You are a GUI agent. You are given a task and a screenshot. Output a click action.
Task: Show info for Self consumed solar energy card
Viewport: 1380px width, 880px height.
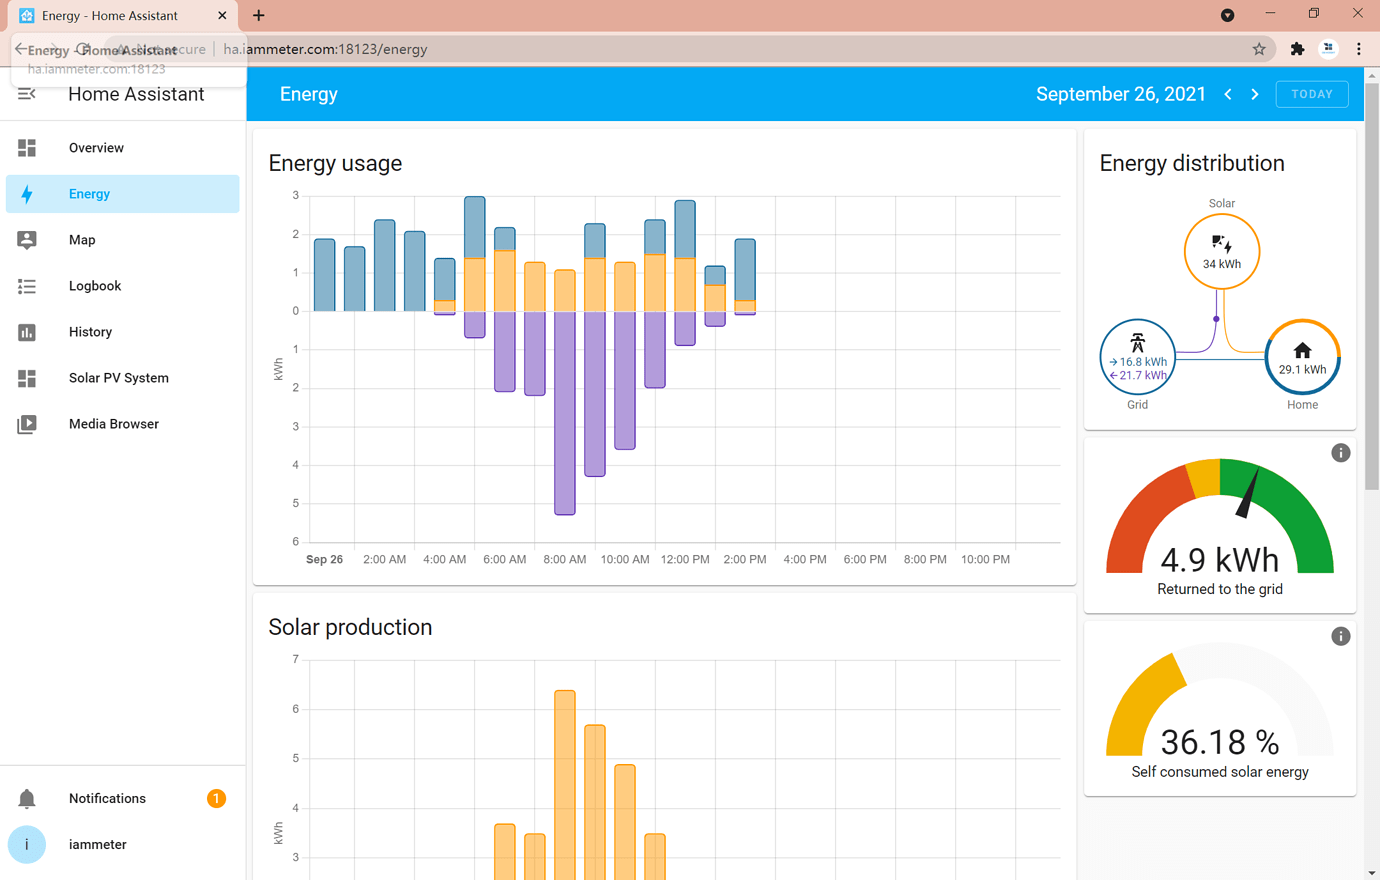1341,636
